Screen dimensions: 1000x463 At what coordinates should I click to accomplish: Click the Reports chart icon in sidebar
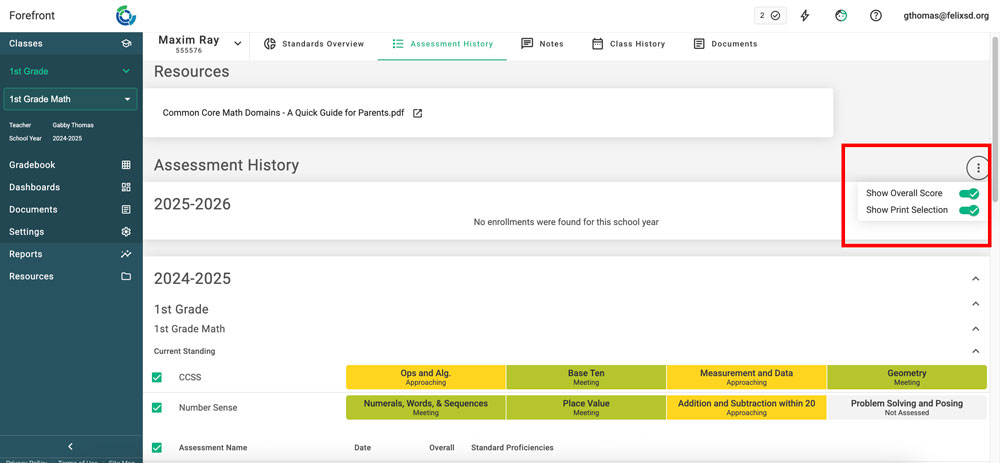coord(126,254)
